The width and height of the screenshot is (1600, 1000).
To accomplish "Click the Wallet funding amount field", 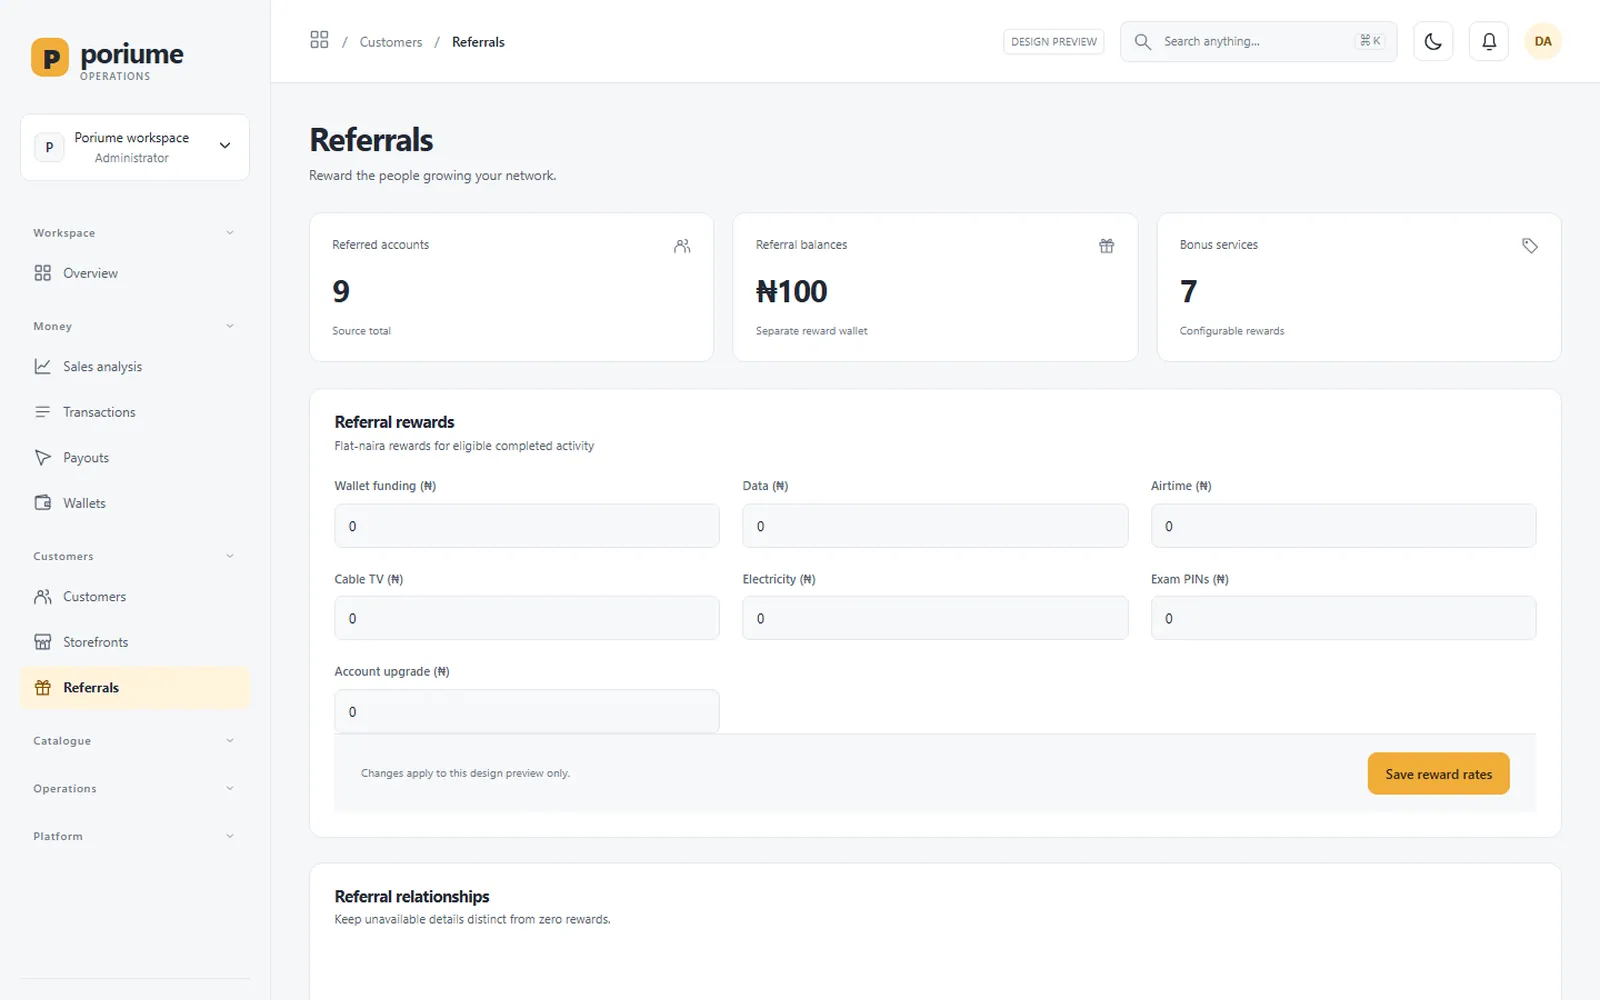I will 527,526.
